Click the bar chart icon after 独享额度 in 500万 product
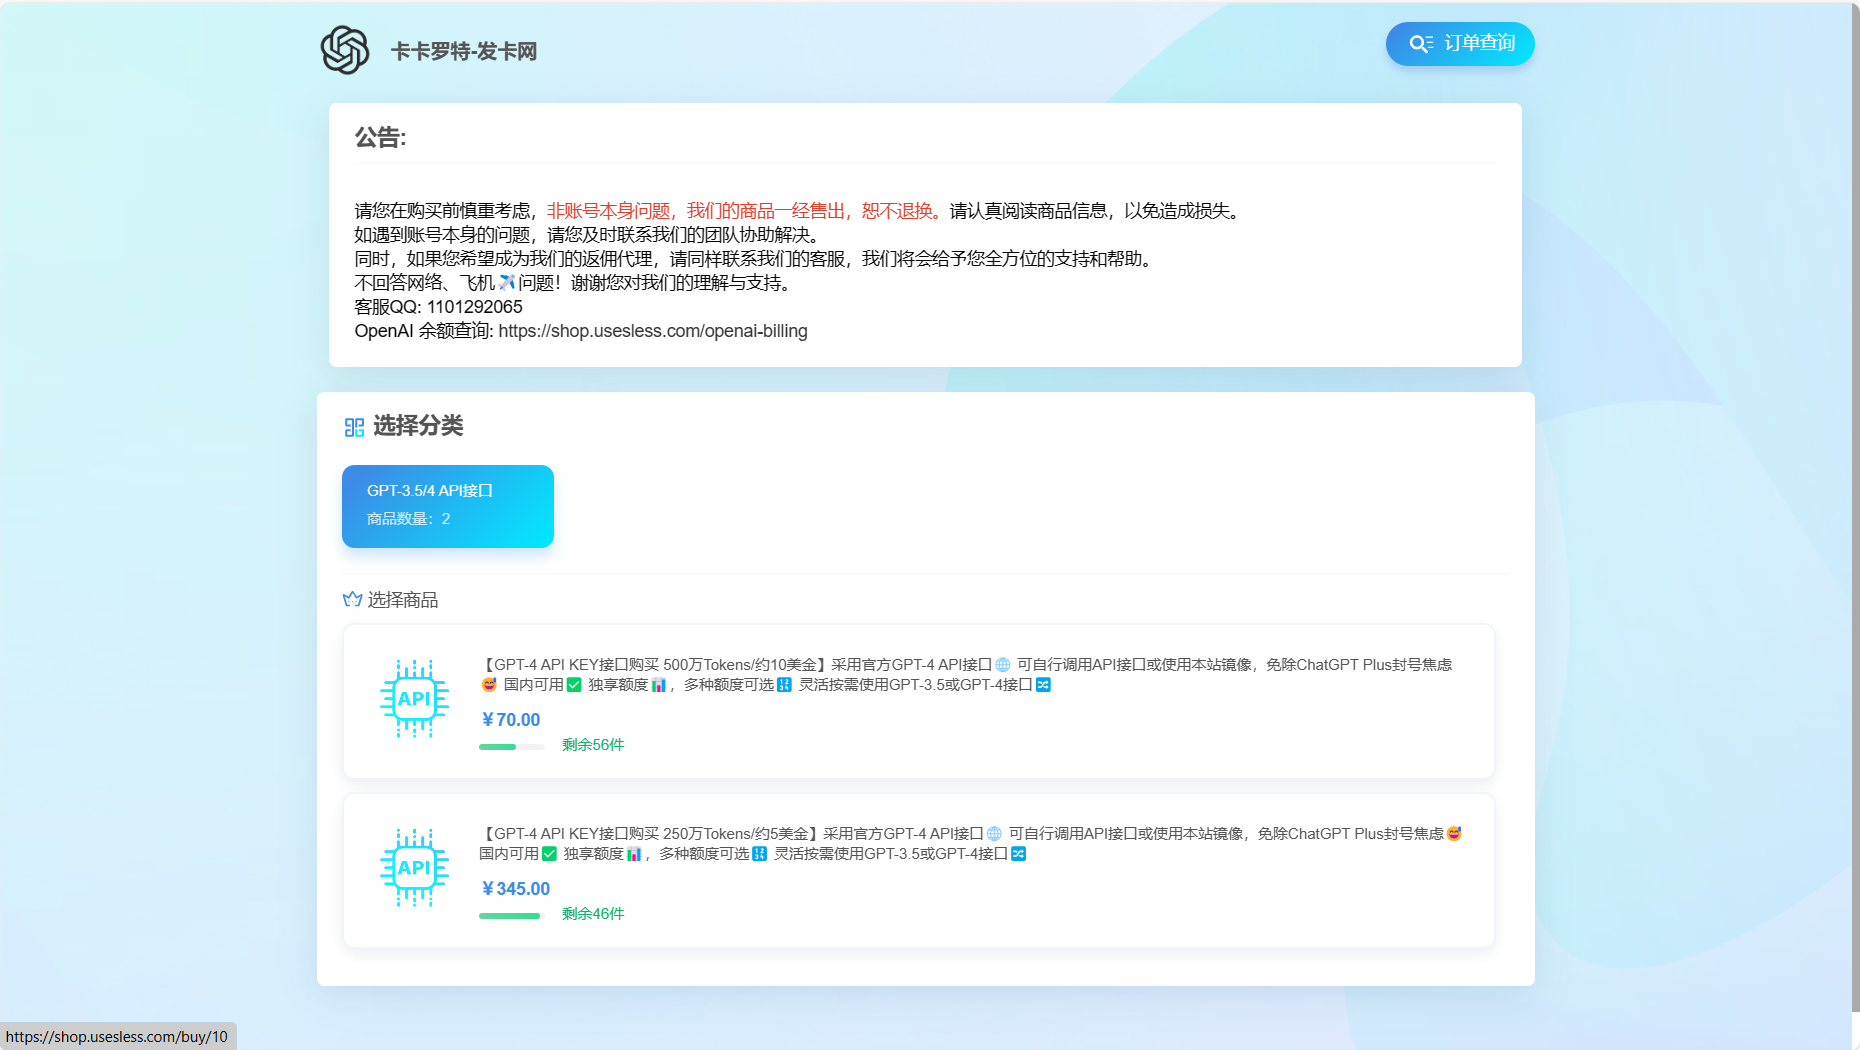 (659, 685)
